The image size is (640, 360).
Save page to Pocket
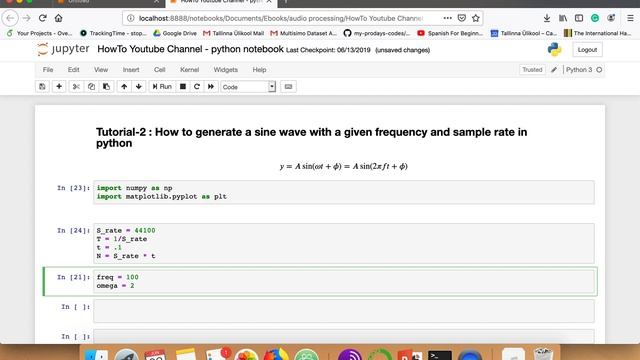(462, 18)
